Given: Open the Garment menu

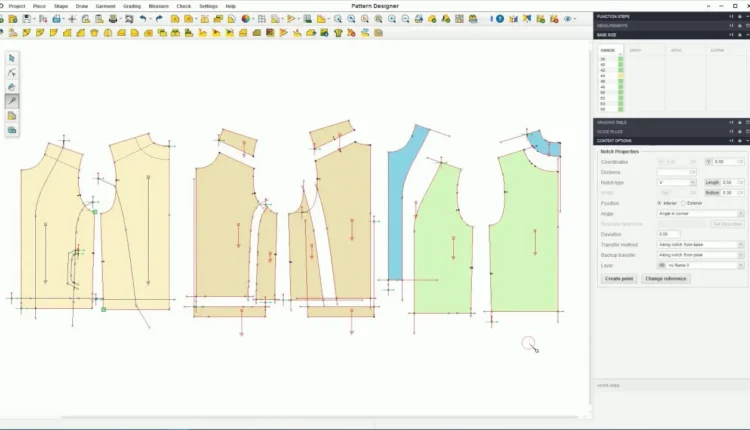Looking at the screenshot, I should point(105,6).
